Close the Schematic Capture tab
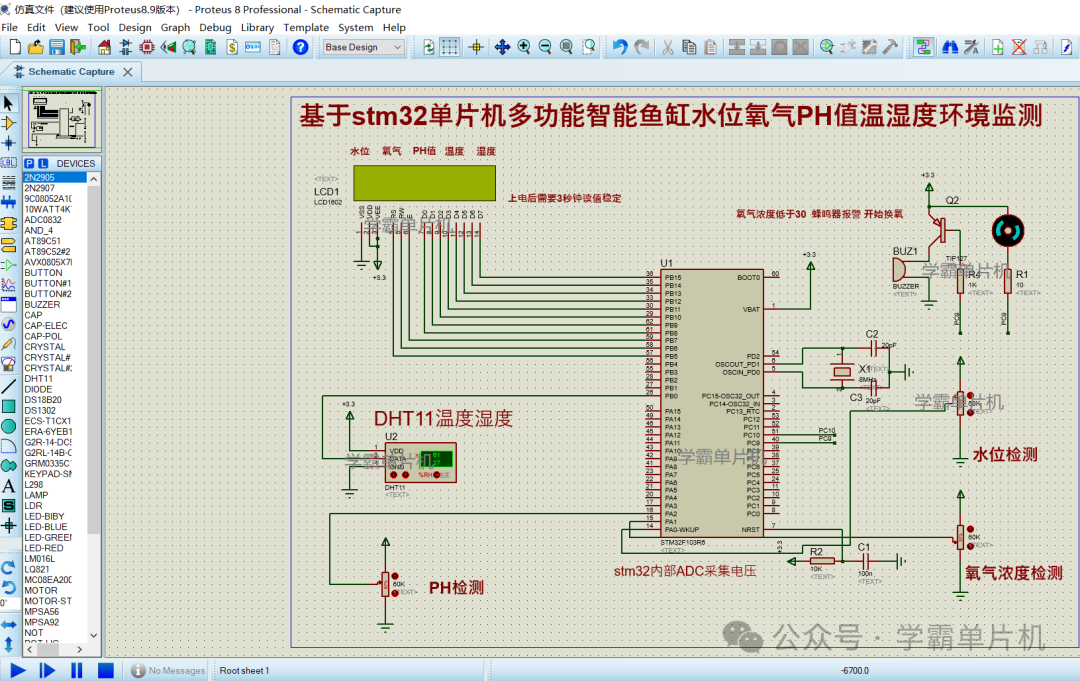1080x681 pixels. (127, 72)
